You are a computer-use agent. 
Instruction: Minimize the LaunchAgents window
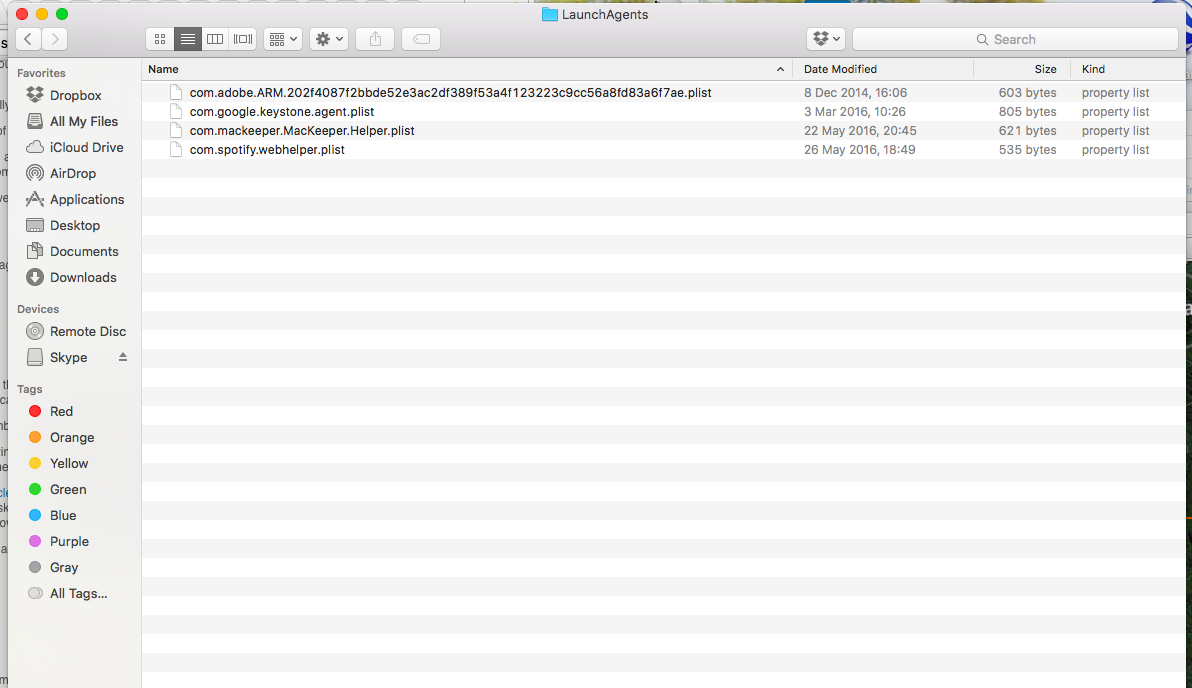42,14
